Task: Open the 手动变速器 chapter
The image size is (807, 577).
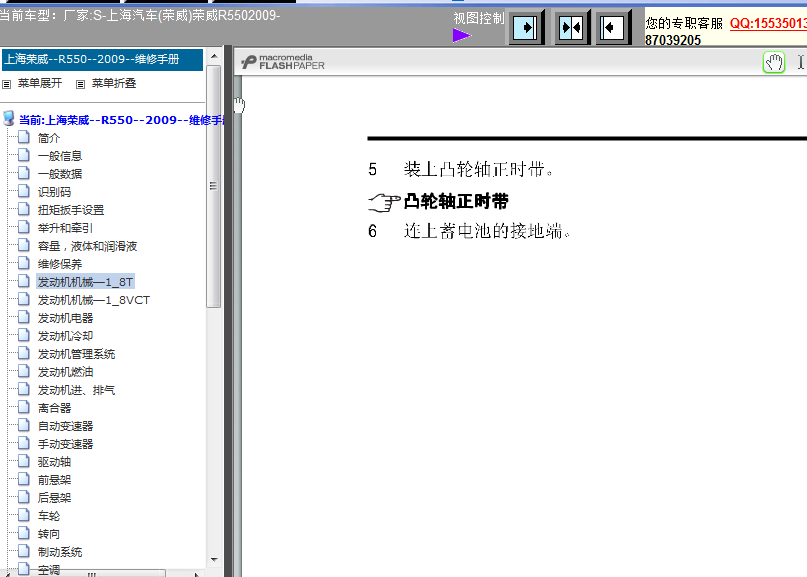Action: 65,444
